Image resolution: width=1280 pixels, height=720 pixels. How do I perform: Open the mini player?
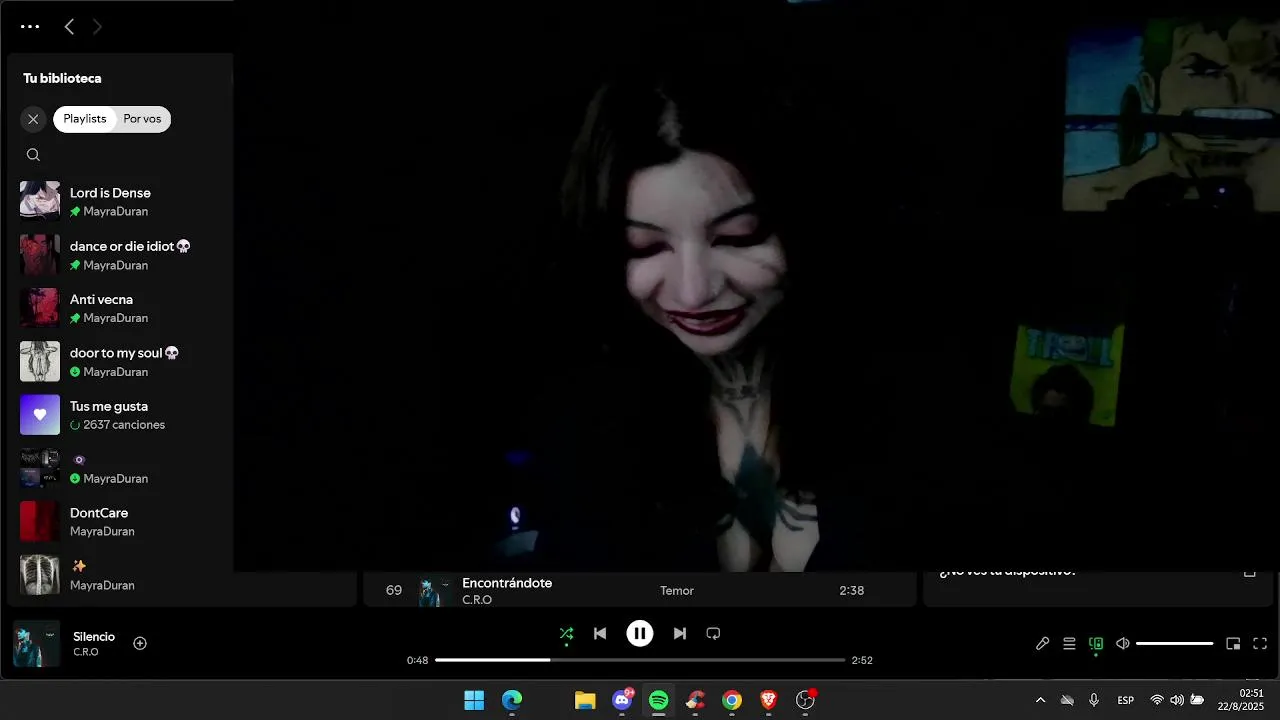(x=1233, y=644)
